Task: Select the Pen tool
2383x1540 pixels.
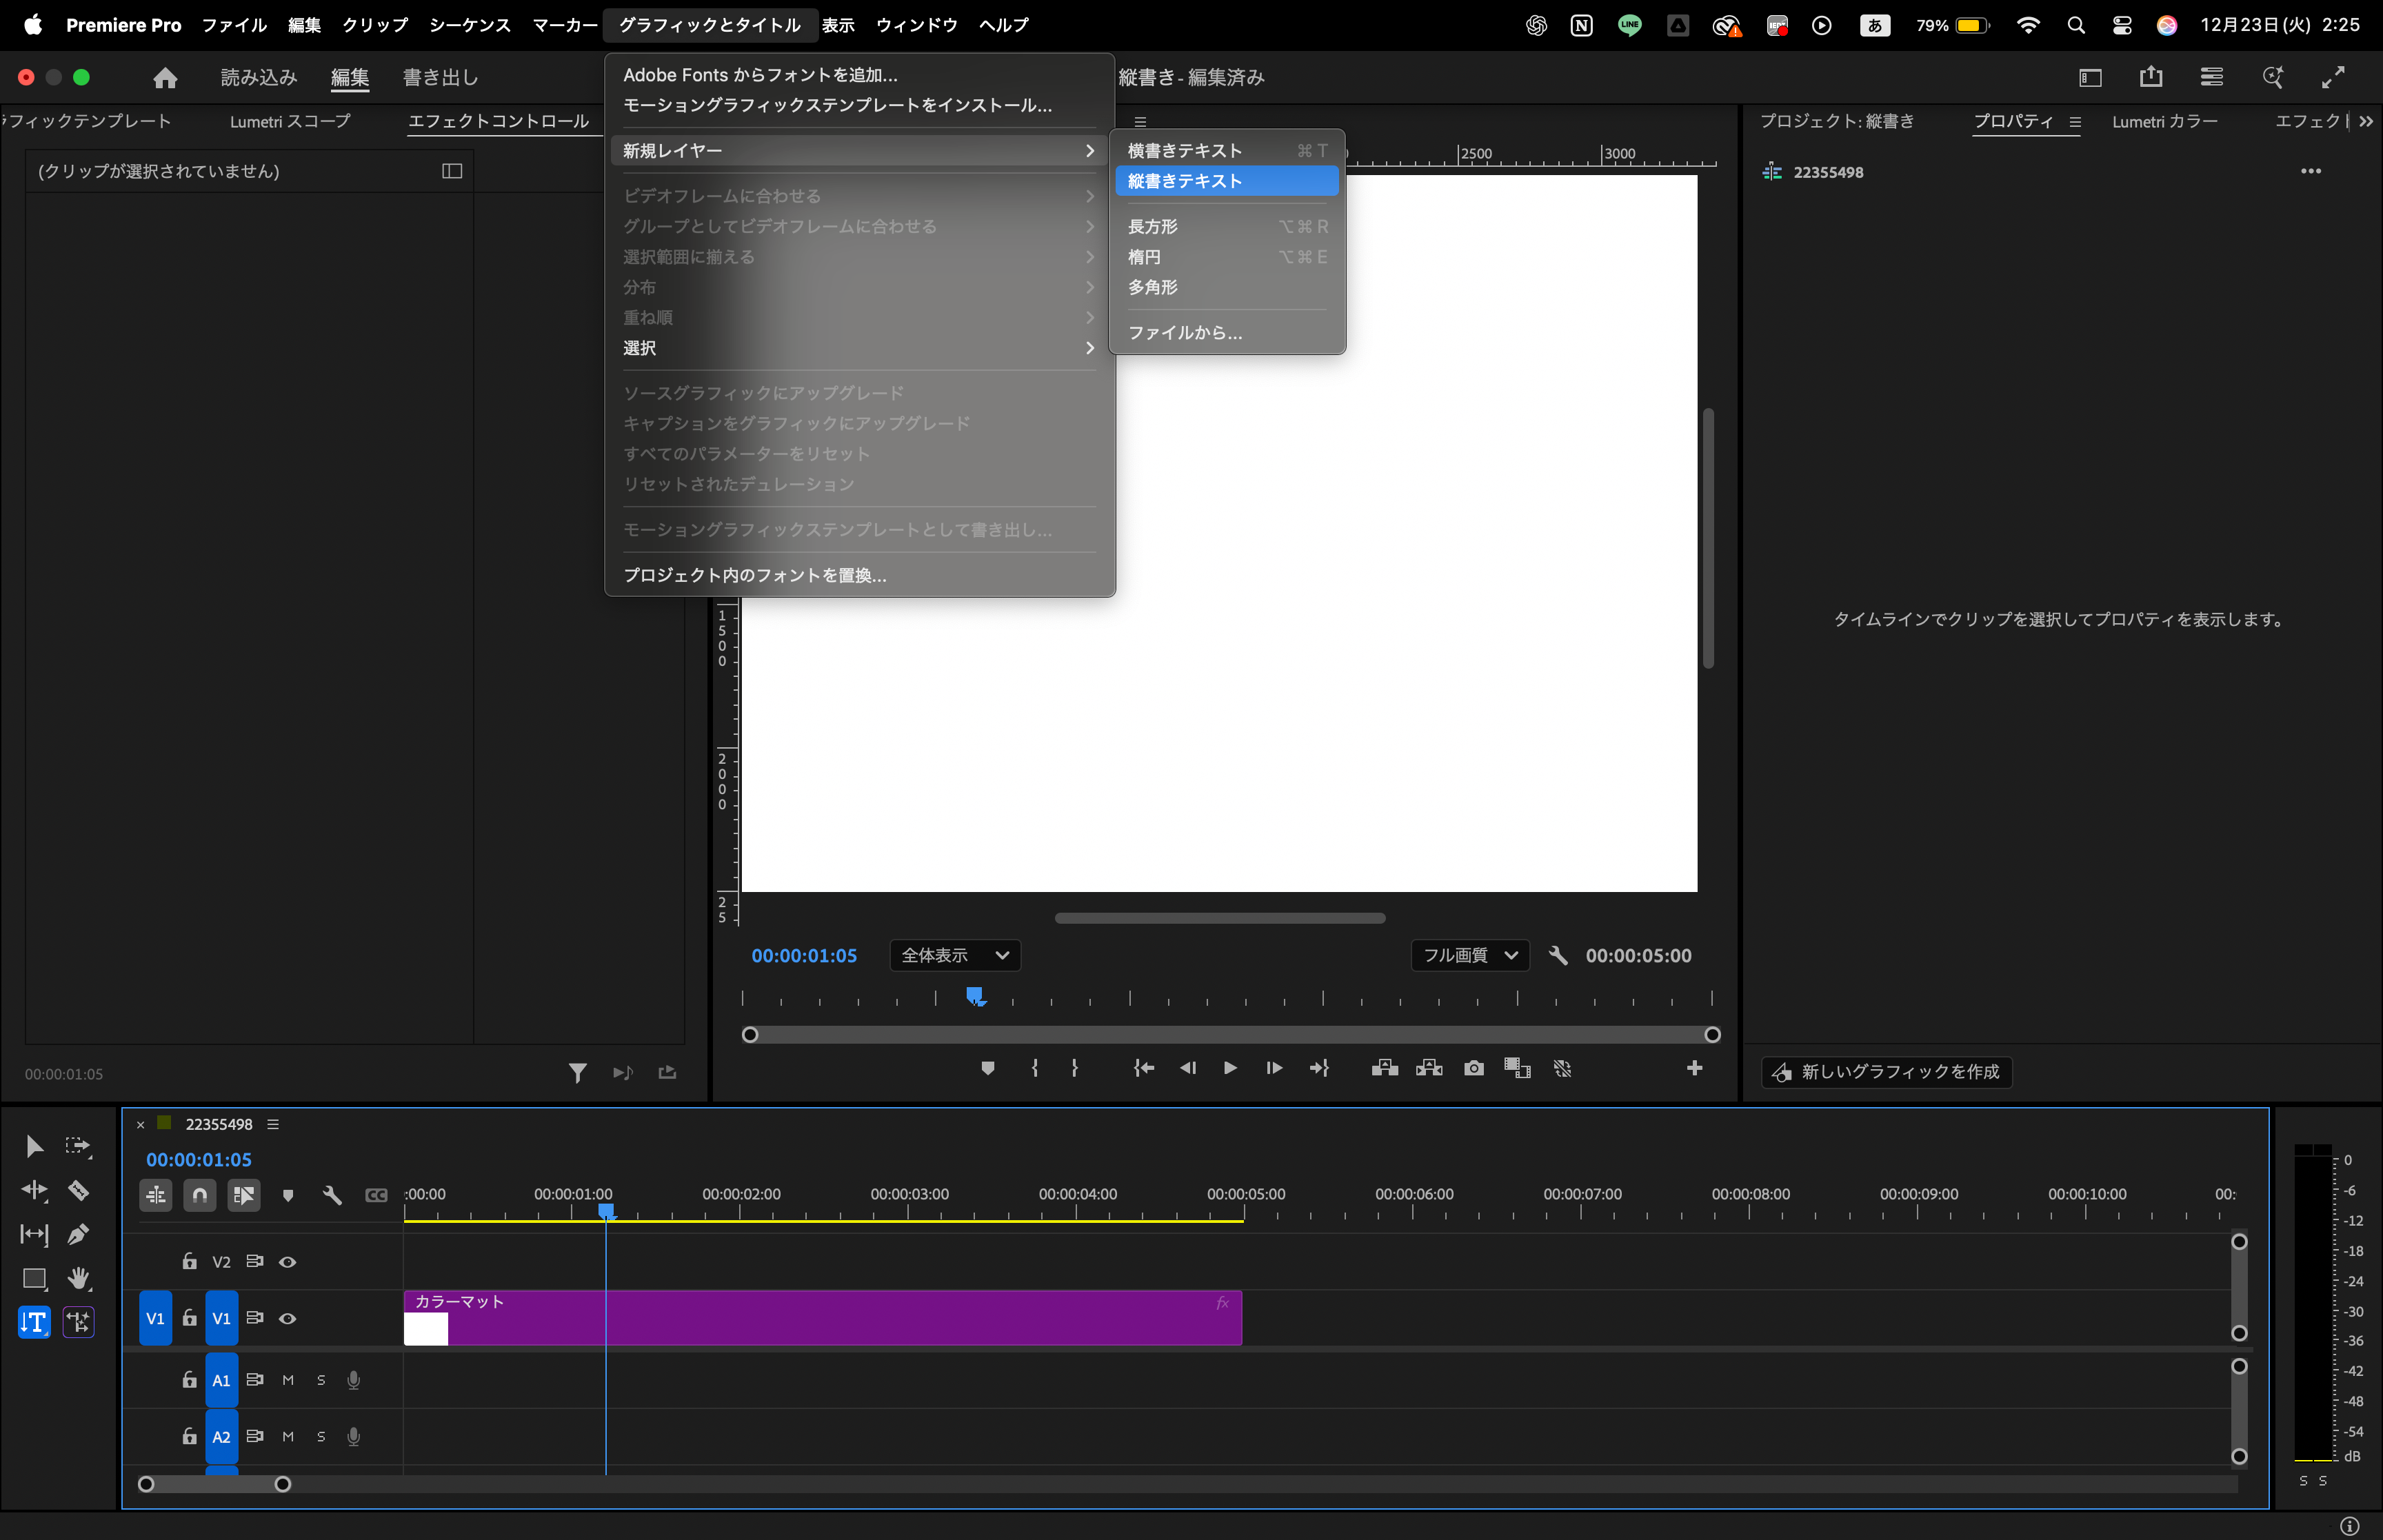Action: [78, 1234]
